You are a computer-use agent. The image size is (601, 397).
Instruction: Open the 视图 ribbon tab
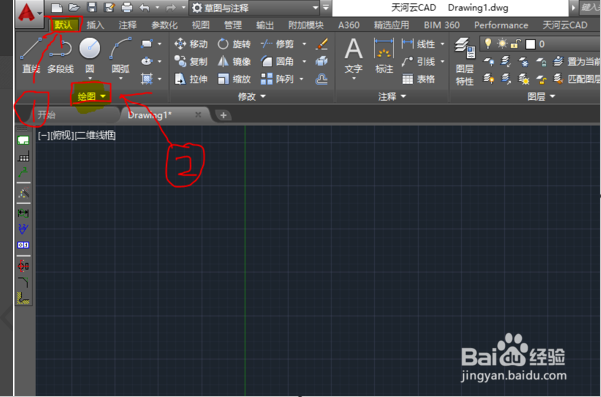201,25
